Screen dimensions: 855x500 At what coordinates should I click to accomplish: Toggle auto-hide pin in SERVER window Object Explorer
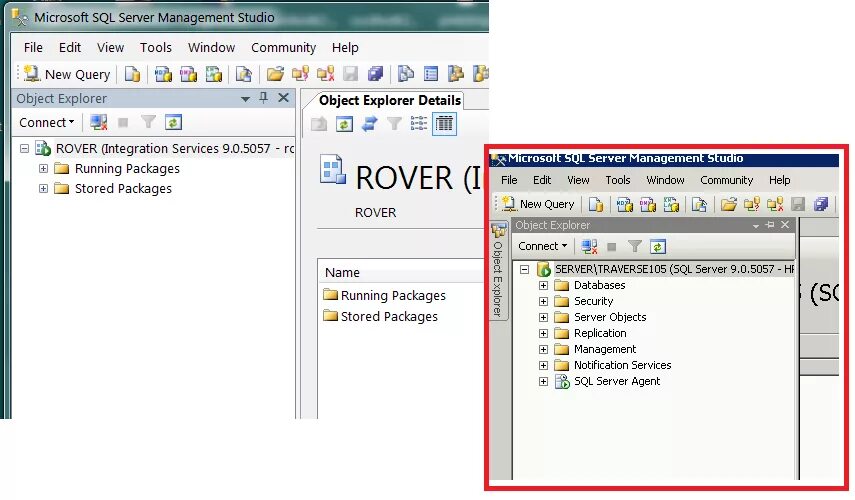click(770, 225)
